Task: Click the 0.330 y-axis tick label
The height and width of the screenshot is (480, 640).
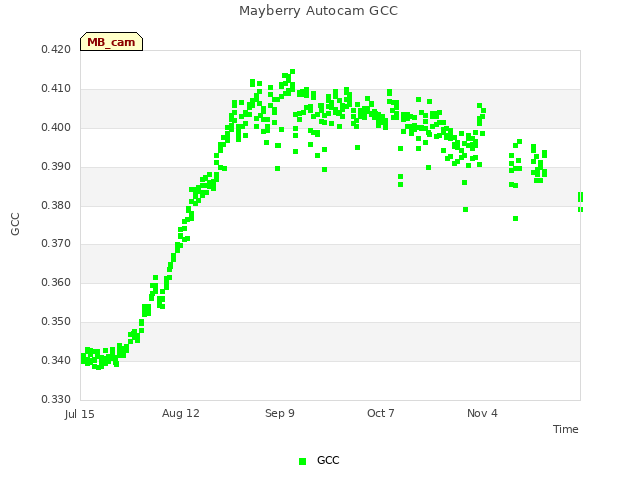Action: pyautogui.click(x=56, y=399)
